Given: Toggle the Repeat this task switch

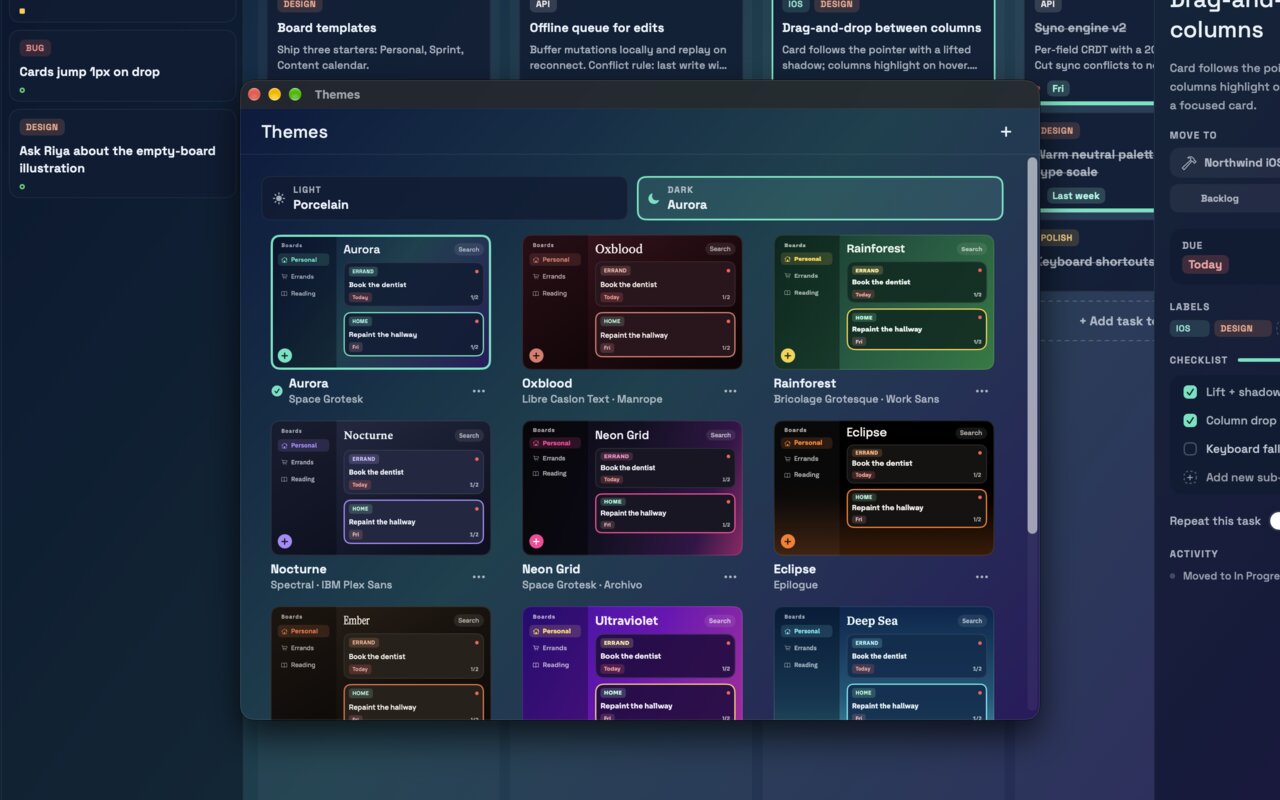Looking at the screenshot, I should pos(1275,521).
